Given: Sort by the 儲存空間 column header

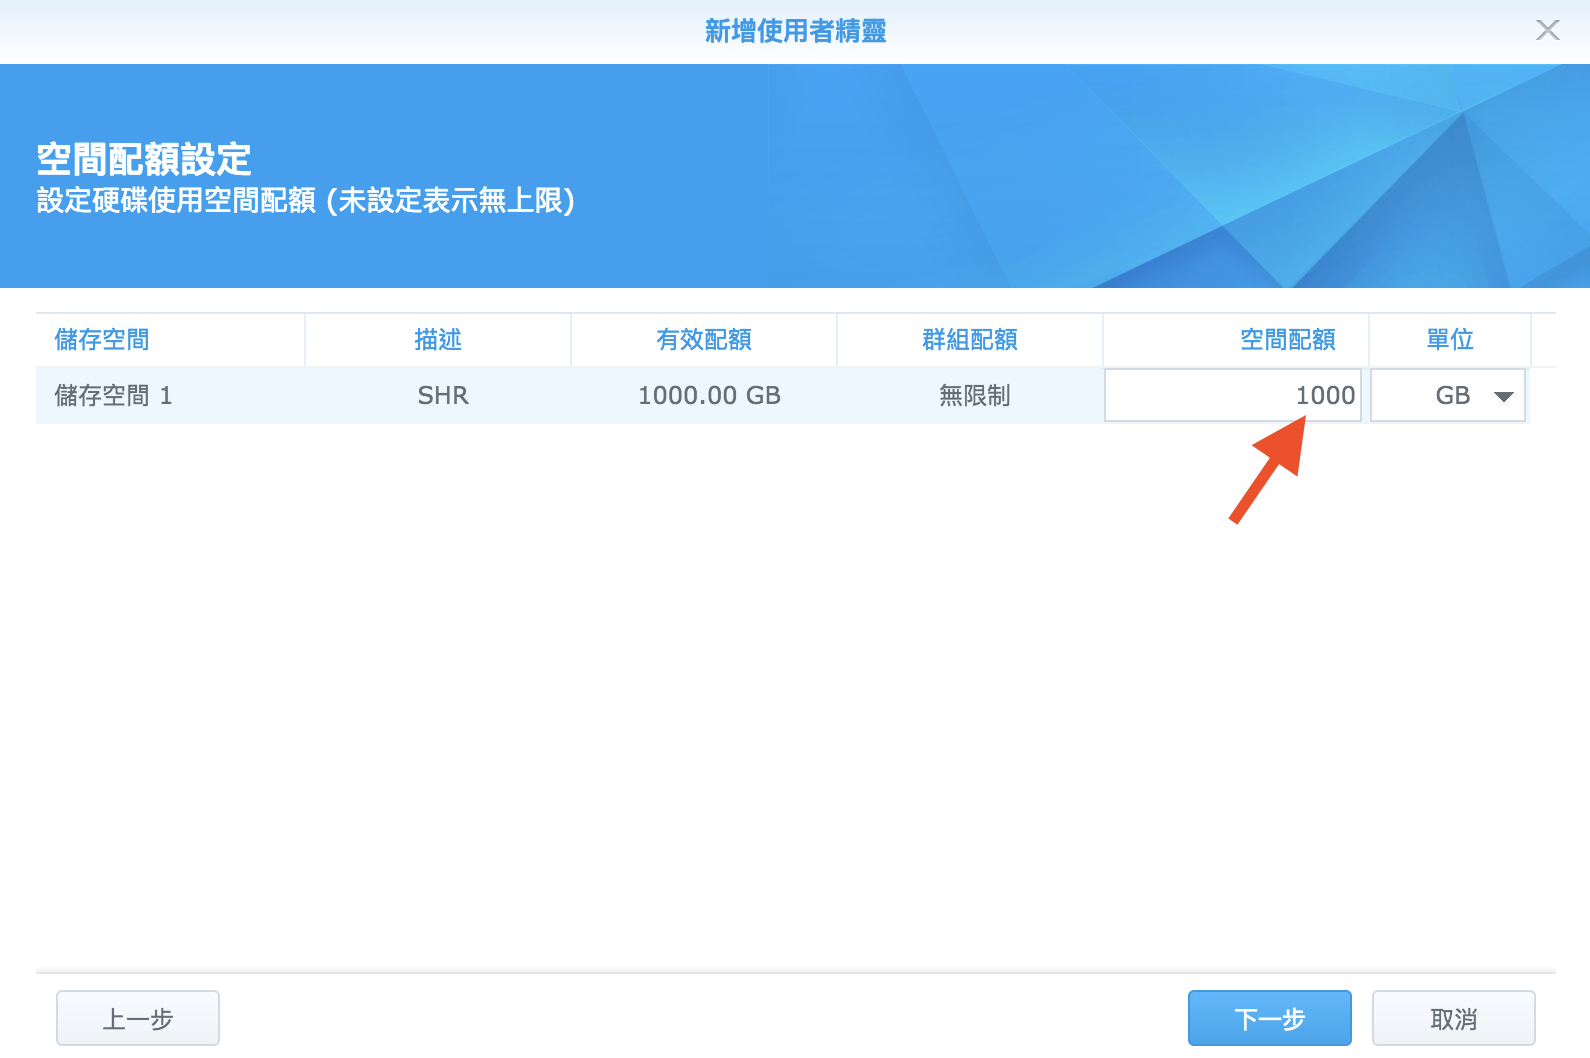Looking at the screenshot, I should coord(102,340).
